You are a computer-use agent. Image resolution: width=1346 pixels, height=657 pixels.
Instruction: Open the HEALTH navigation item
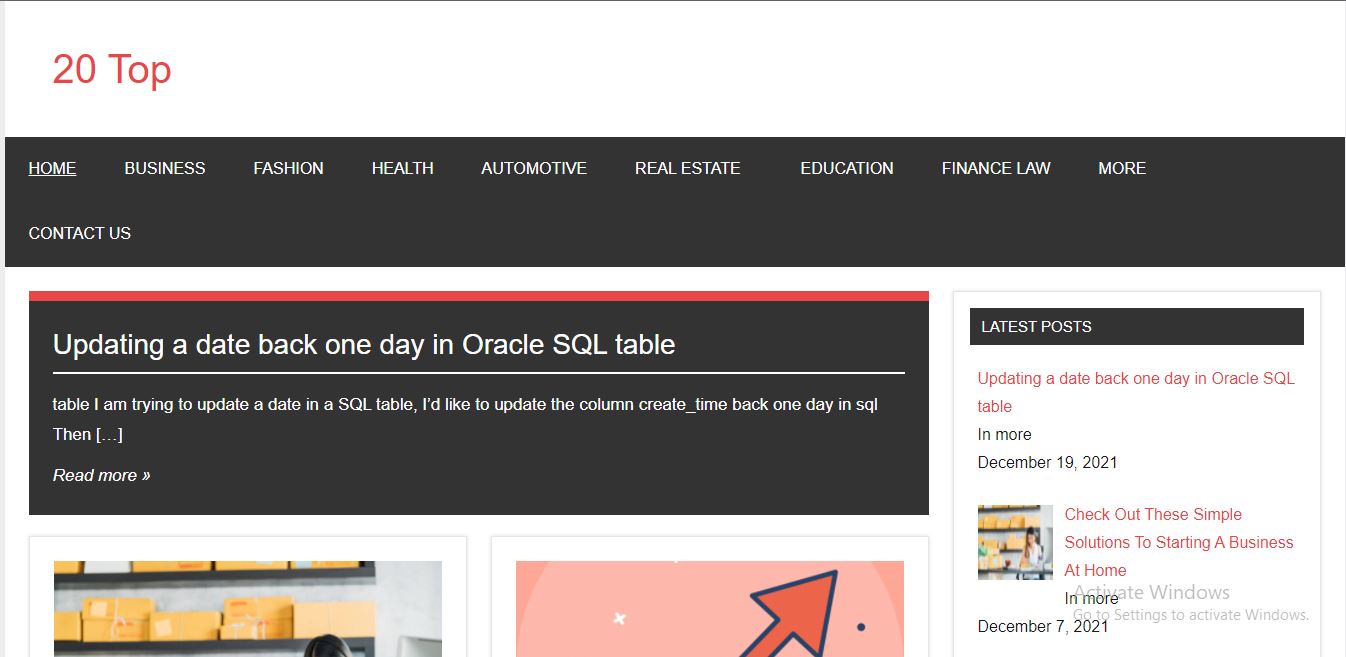403,168
